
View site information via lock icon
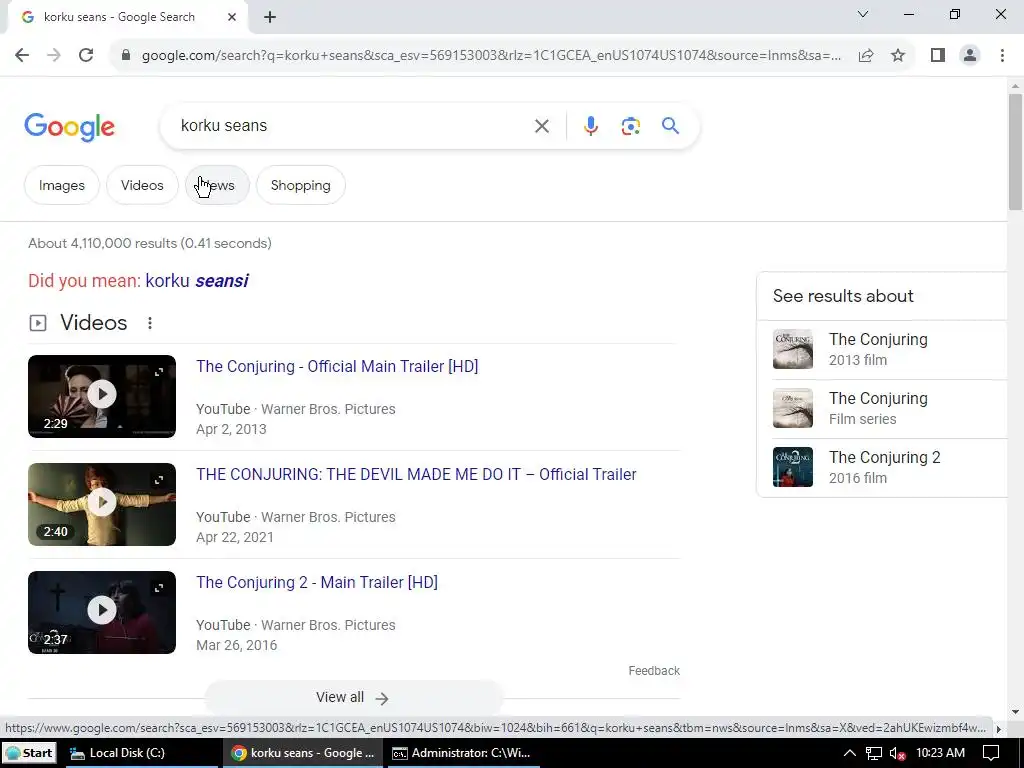pos(126,55)
